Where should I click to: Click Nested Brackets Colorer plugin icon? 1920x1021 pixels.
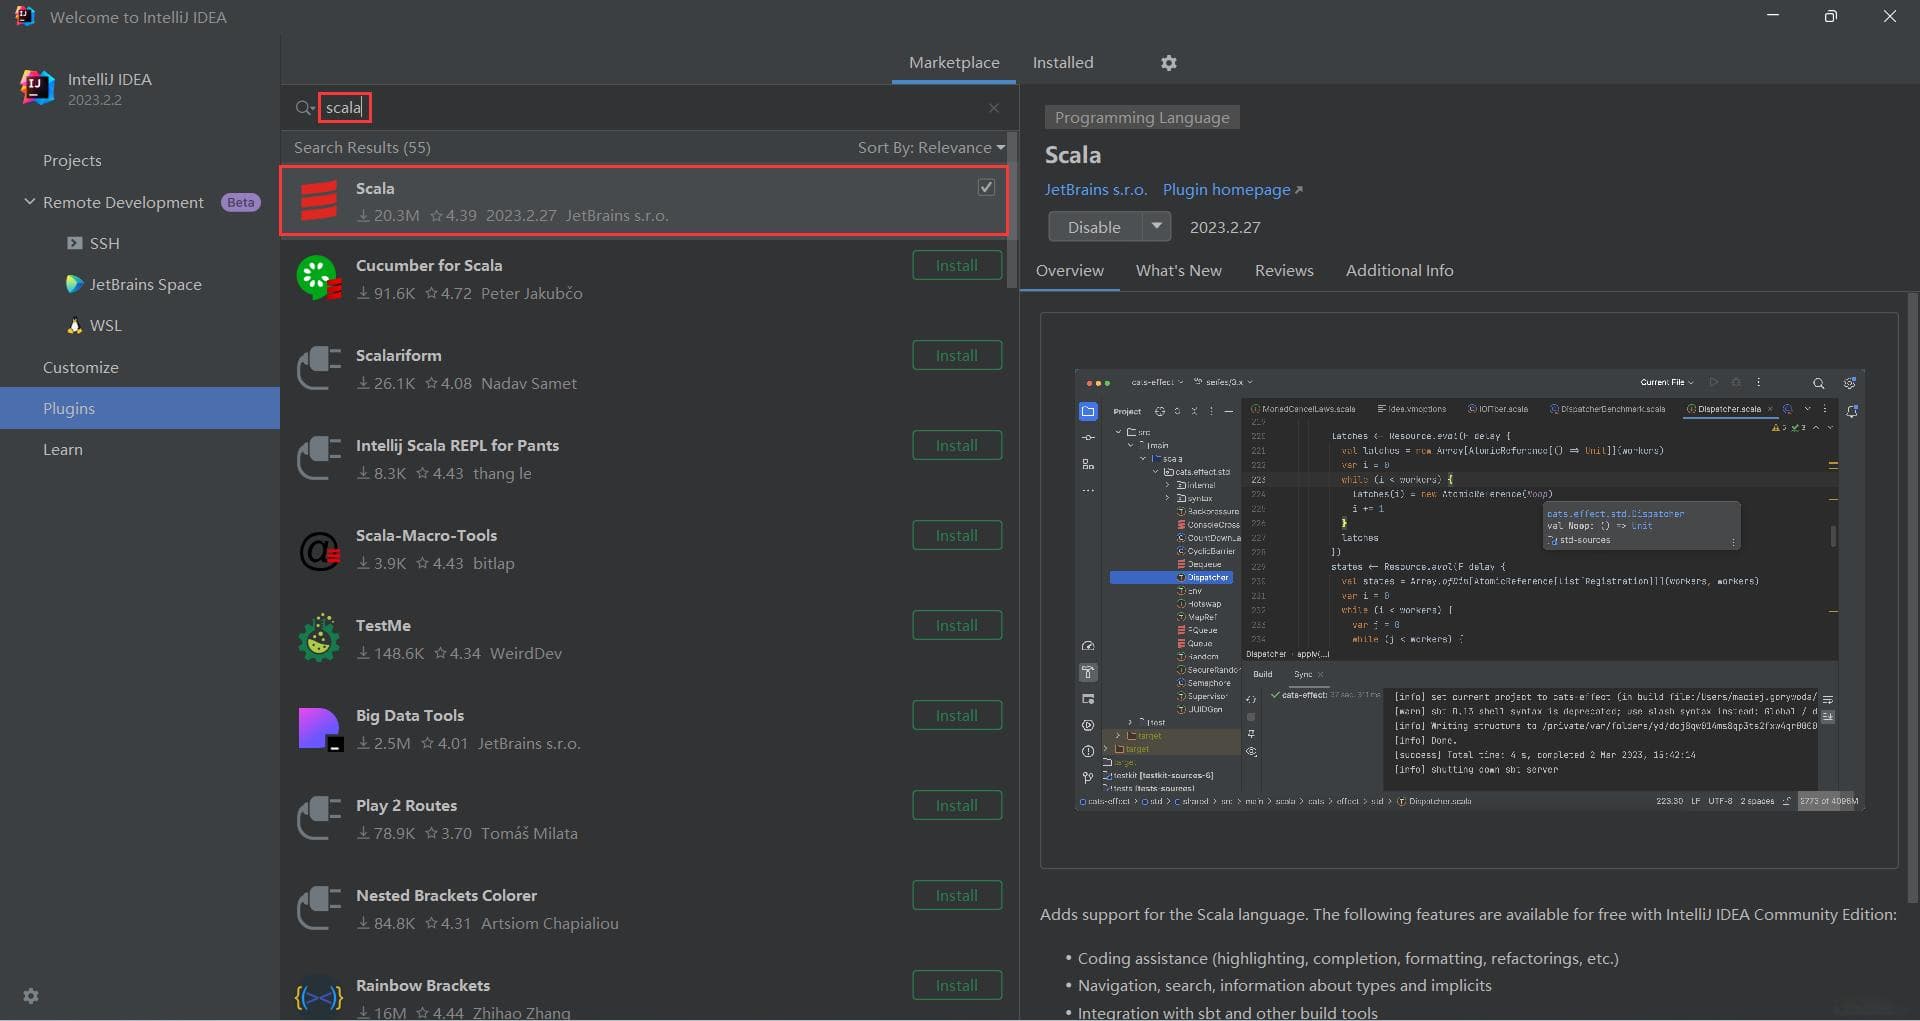[319, 908]
